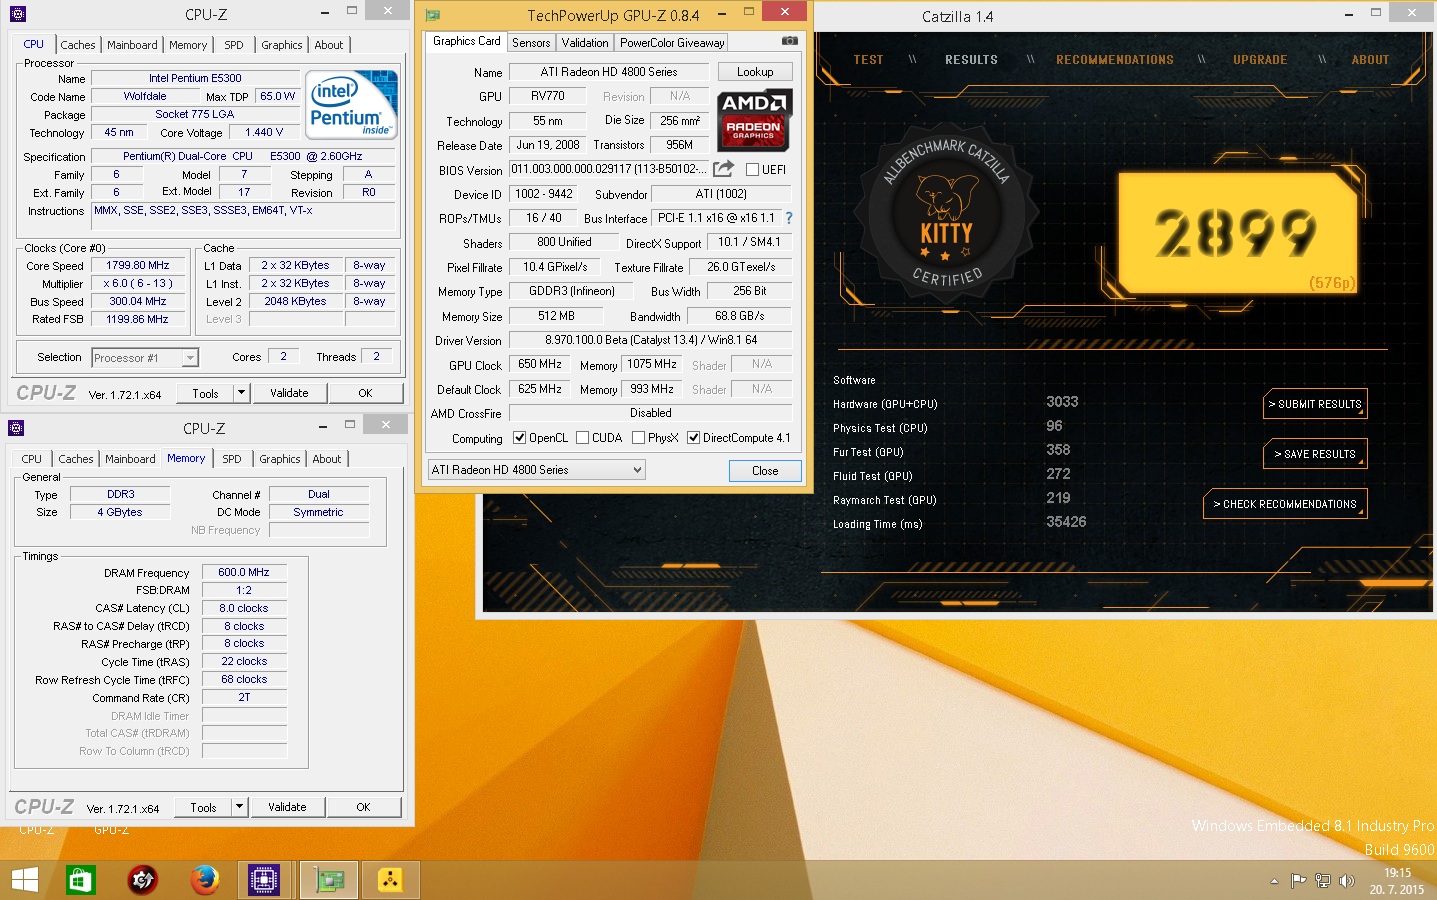1437x900 pixels.
Task: Open the Processor #1 selection dropdown
Action: [x=145, y=357]
